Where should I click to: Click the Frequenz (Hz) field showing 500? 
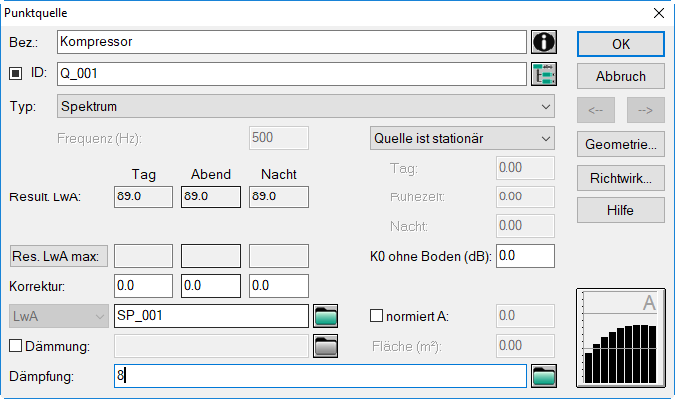click(x=279, y=138)
